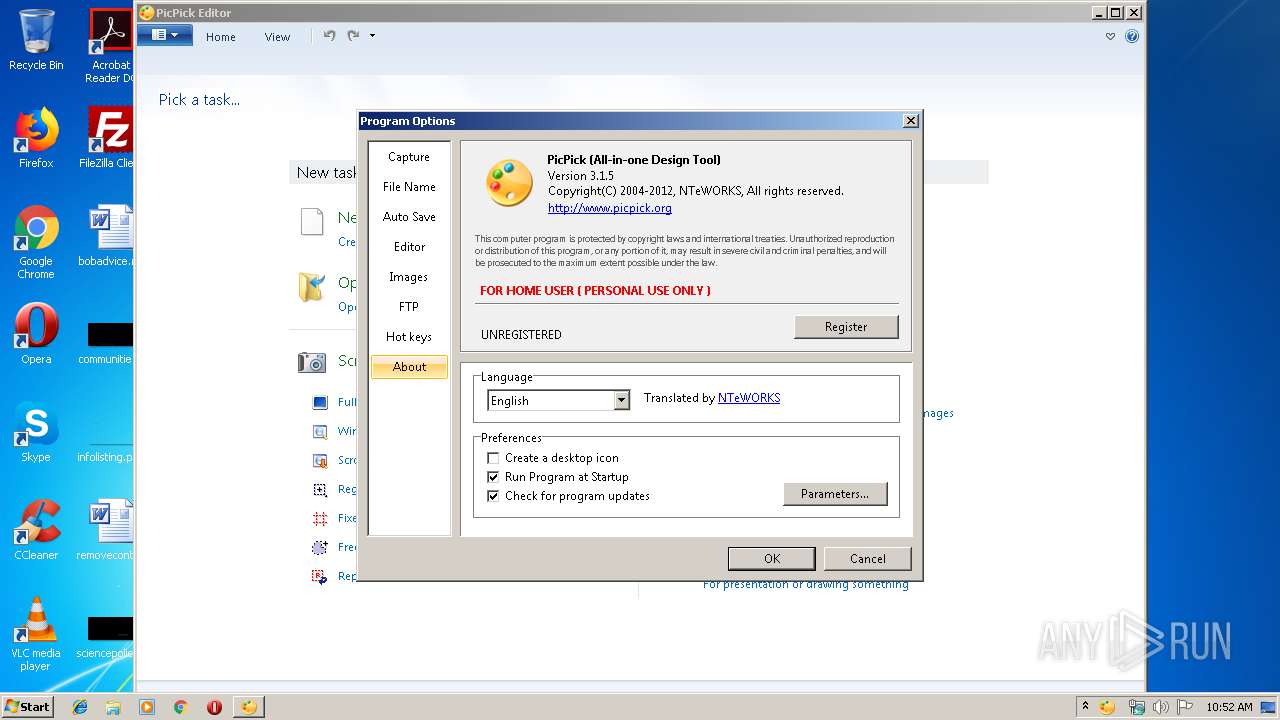Click the PicPick taskbar button

[x=248, y=707]
